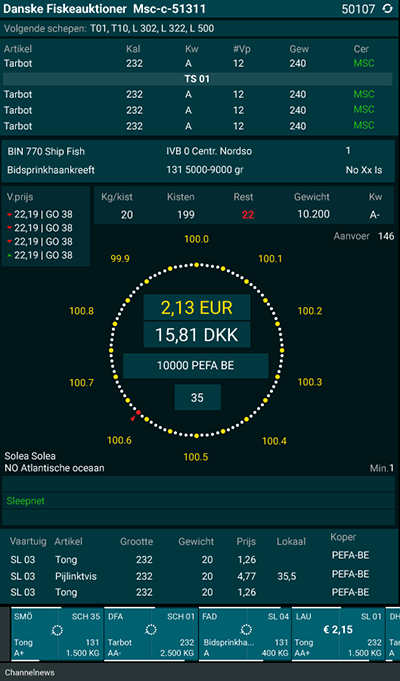
Task: Click the Volgende schepen ship list
Action: point(152,29)
